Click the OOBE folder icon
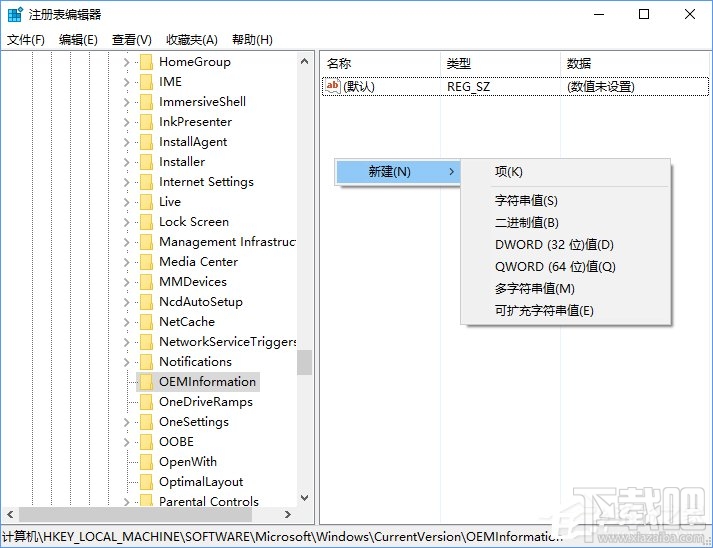Viewport: 713px width, 548px height. tap(146, 442)
